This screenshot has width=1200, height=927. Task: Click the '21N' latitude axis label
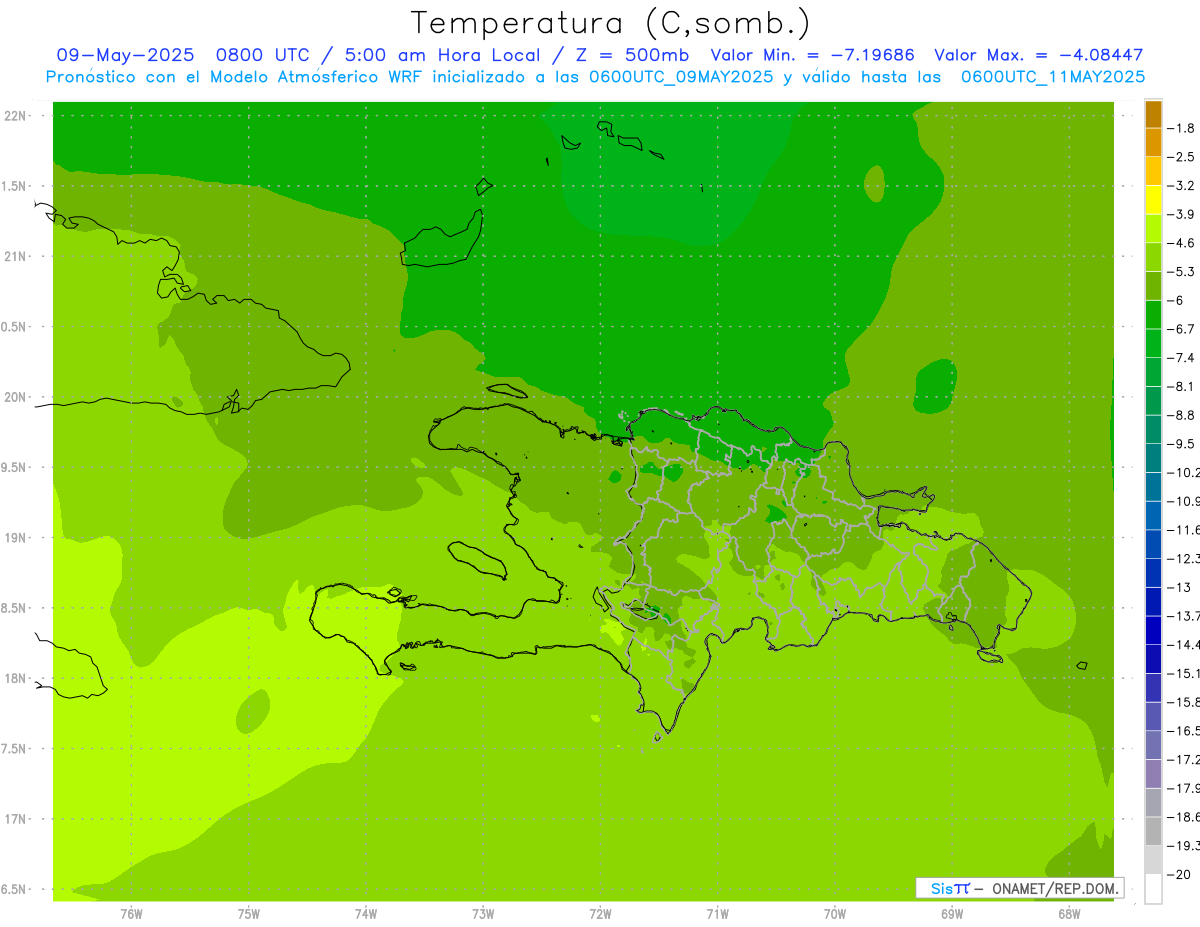click(16, 256)
